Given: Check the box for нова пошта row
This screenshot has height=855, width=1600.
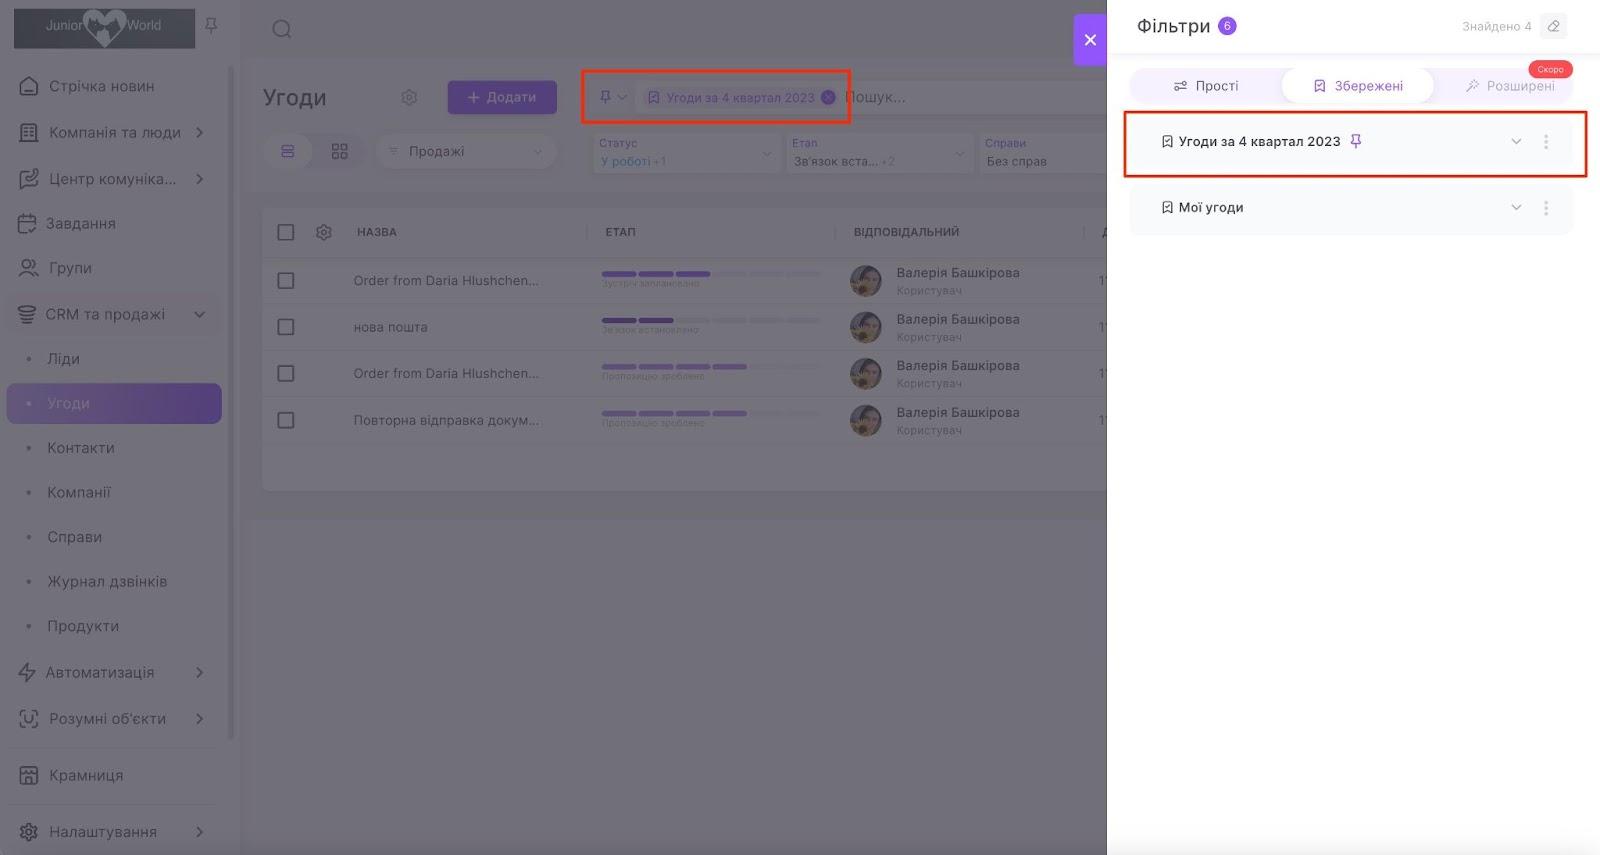Looking at the screenshot, I should (286, 327).
